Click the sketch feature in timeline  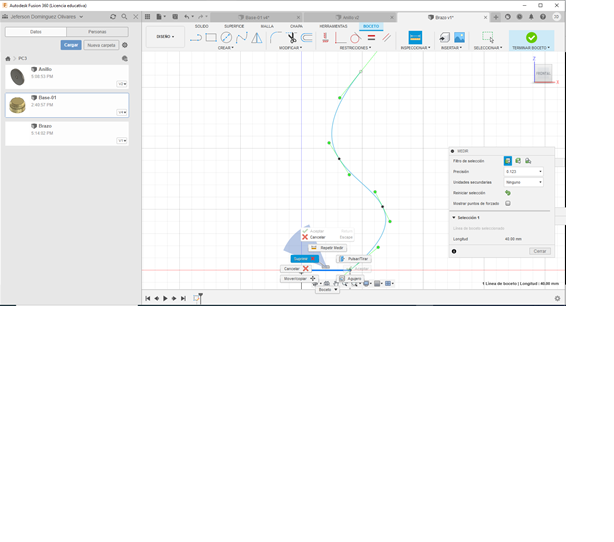pyautogui.click(x=196, y=298)
